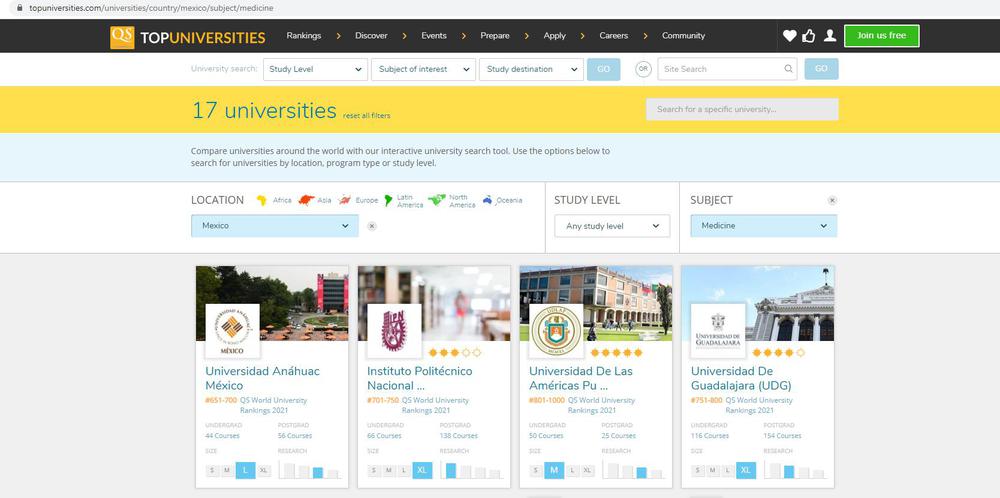Open the Subject of interest dropdown
Screen dimensions: 1000x498
tap(423, 69)
